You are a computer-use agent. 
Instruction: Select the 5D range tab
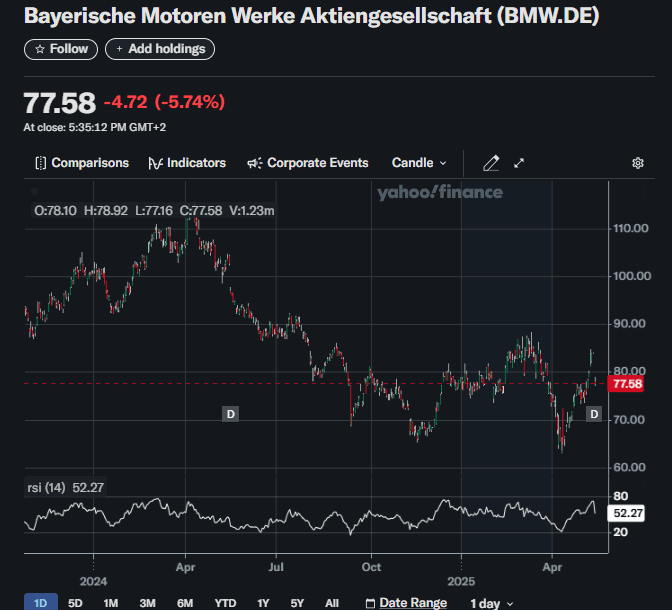pos(75,603)
